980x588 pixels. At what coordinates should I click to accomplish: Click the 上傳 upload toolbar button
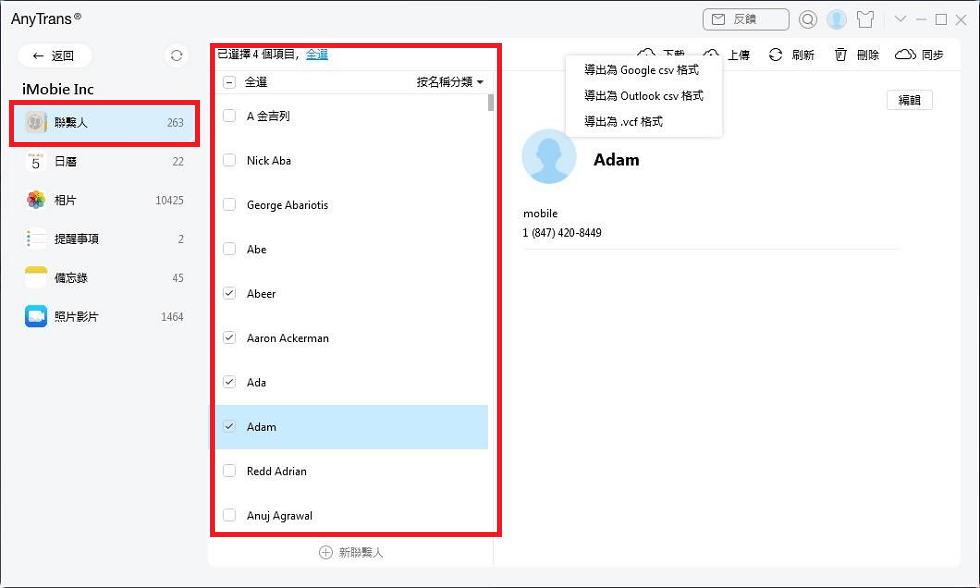(x=727, y=55)
